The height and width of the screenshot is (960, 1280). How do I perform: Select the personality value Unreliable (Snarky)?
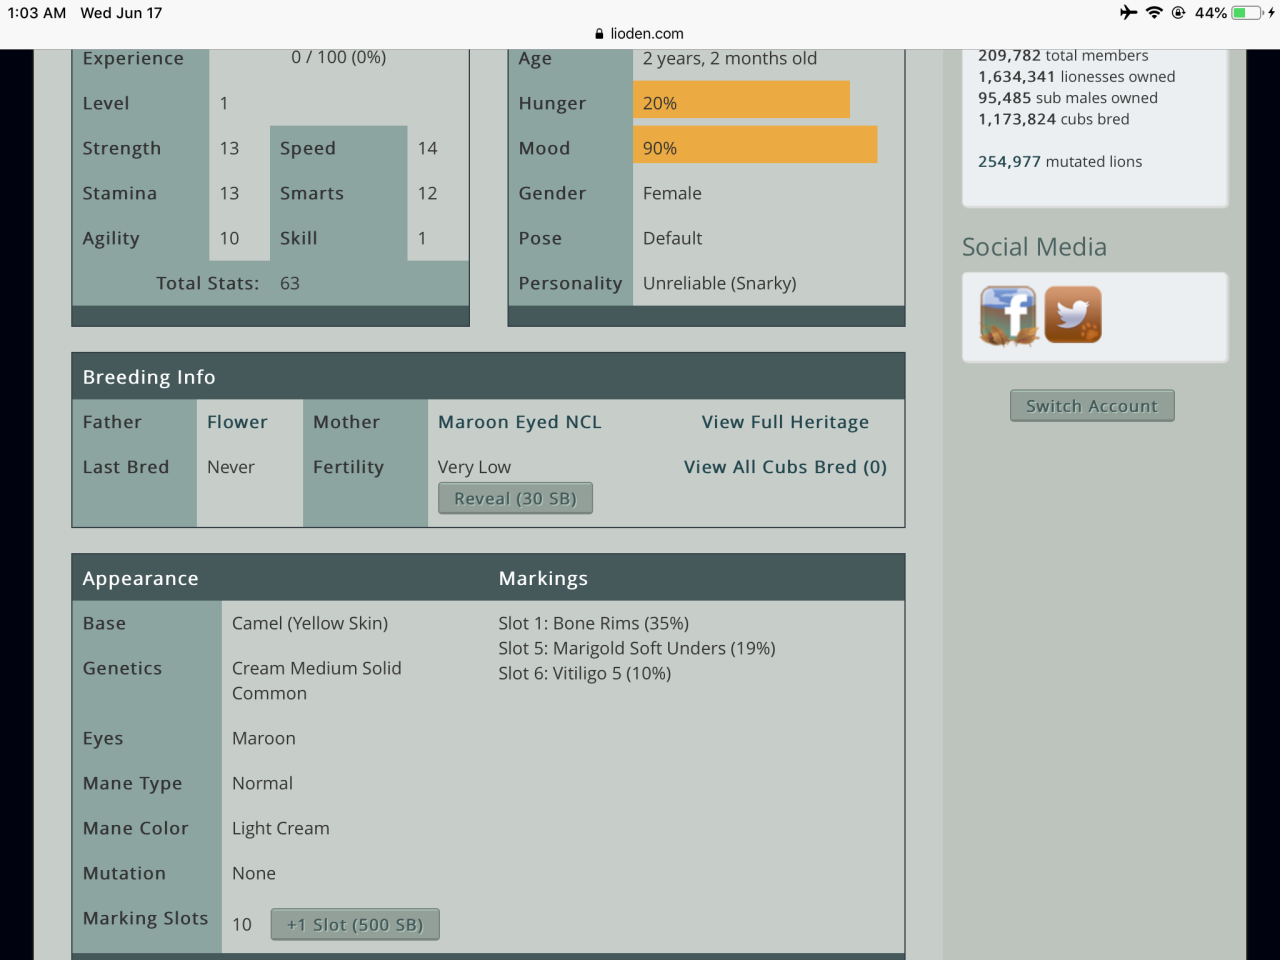click(x=720, y=283)
